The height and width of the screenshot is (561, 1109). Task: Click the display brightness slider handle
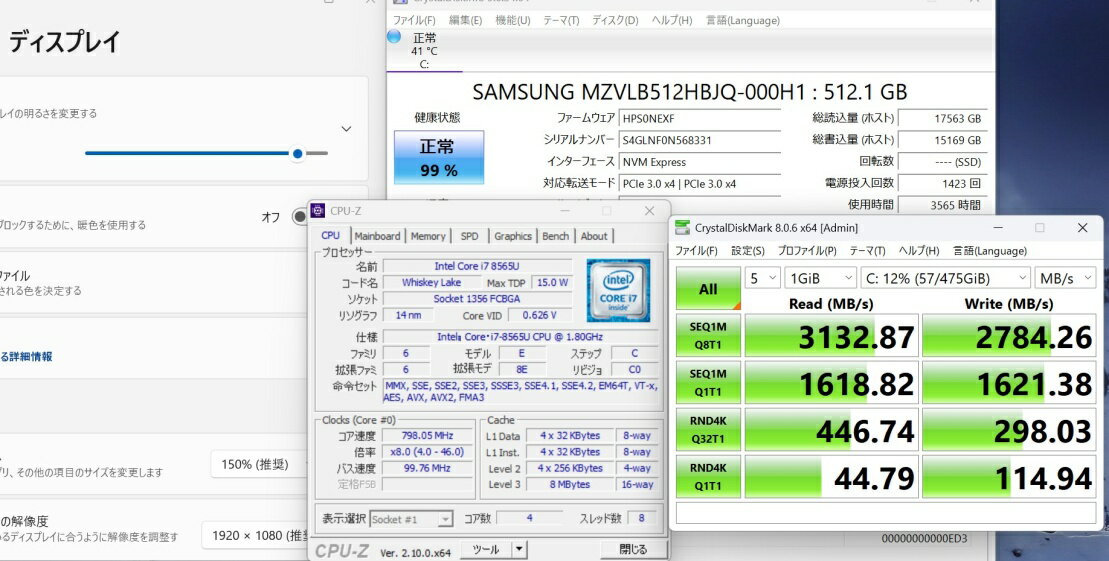tap(297, 153)
